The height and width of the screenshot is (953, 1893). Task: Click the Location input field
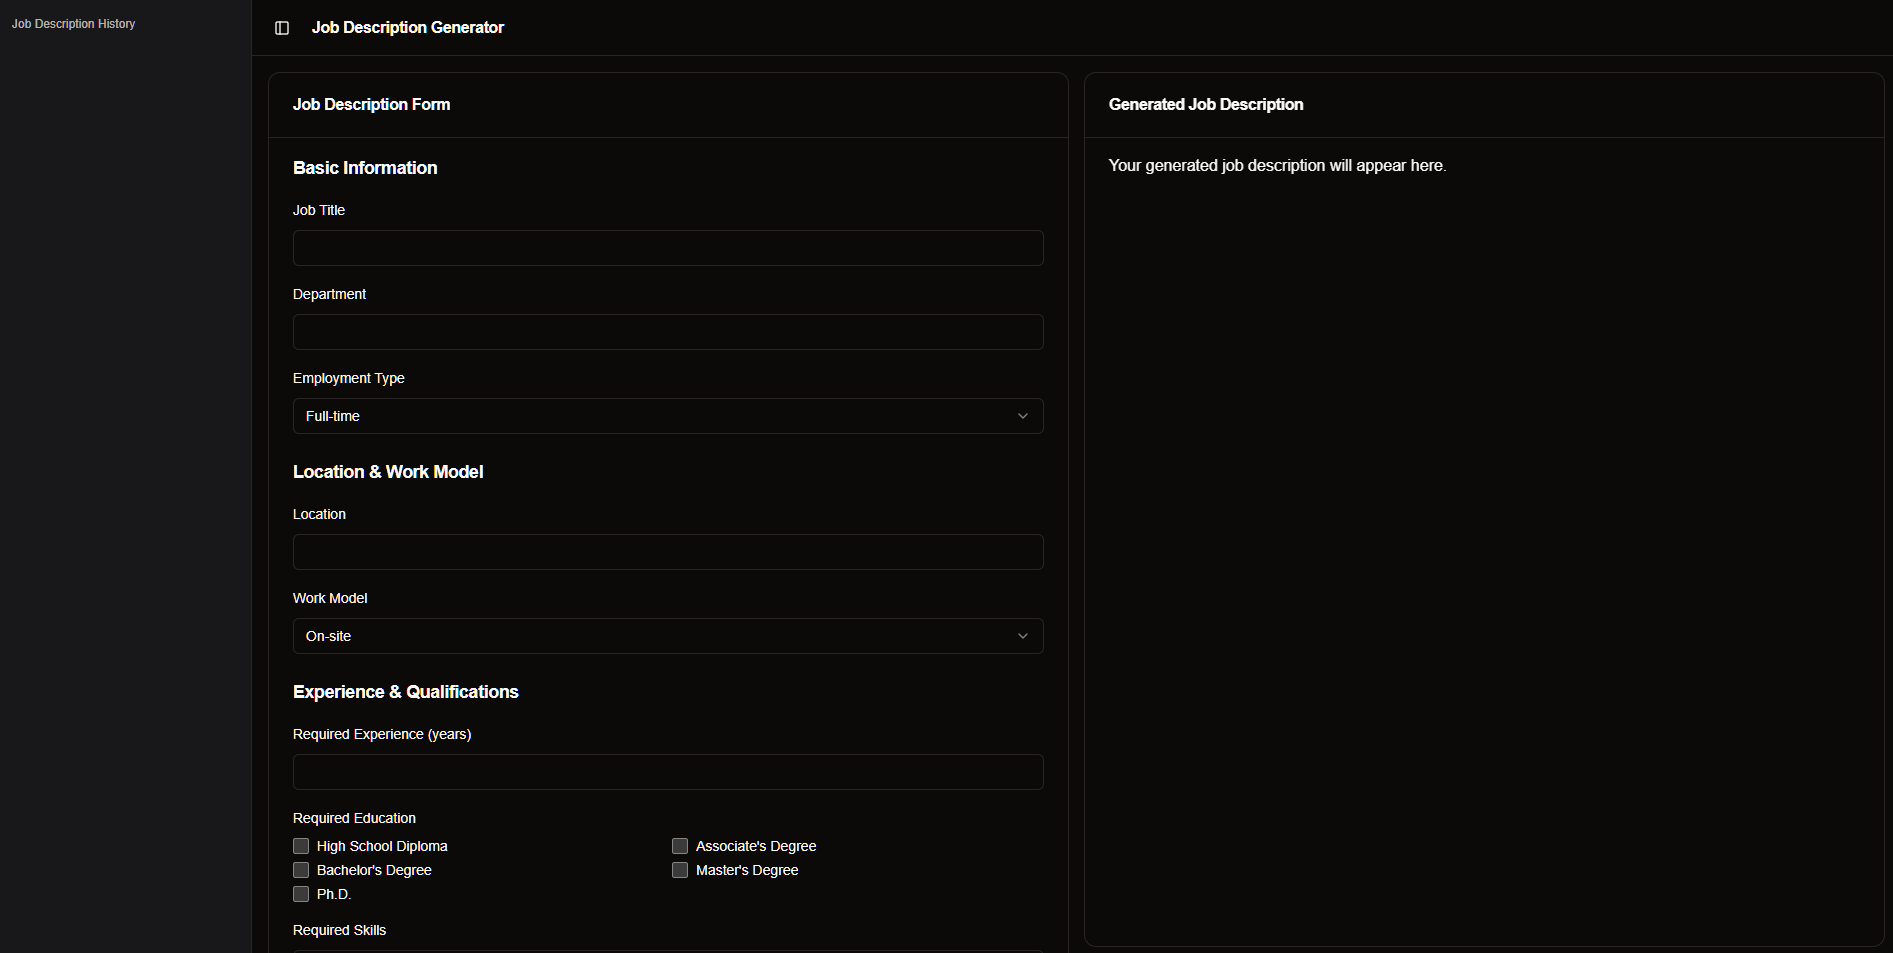point(668,552)
